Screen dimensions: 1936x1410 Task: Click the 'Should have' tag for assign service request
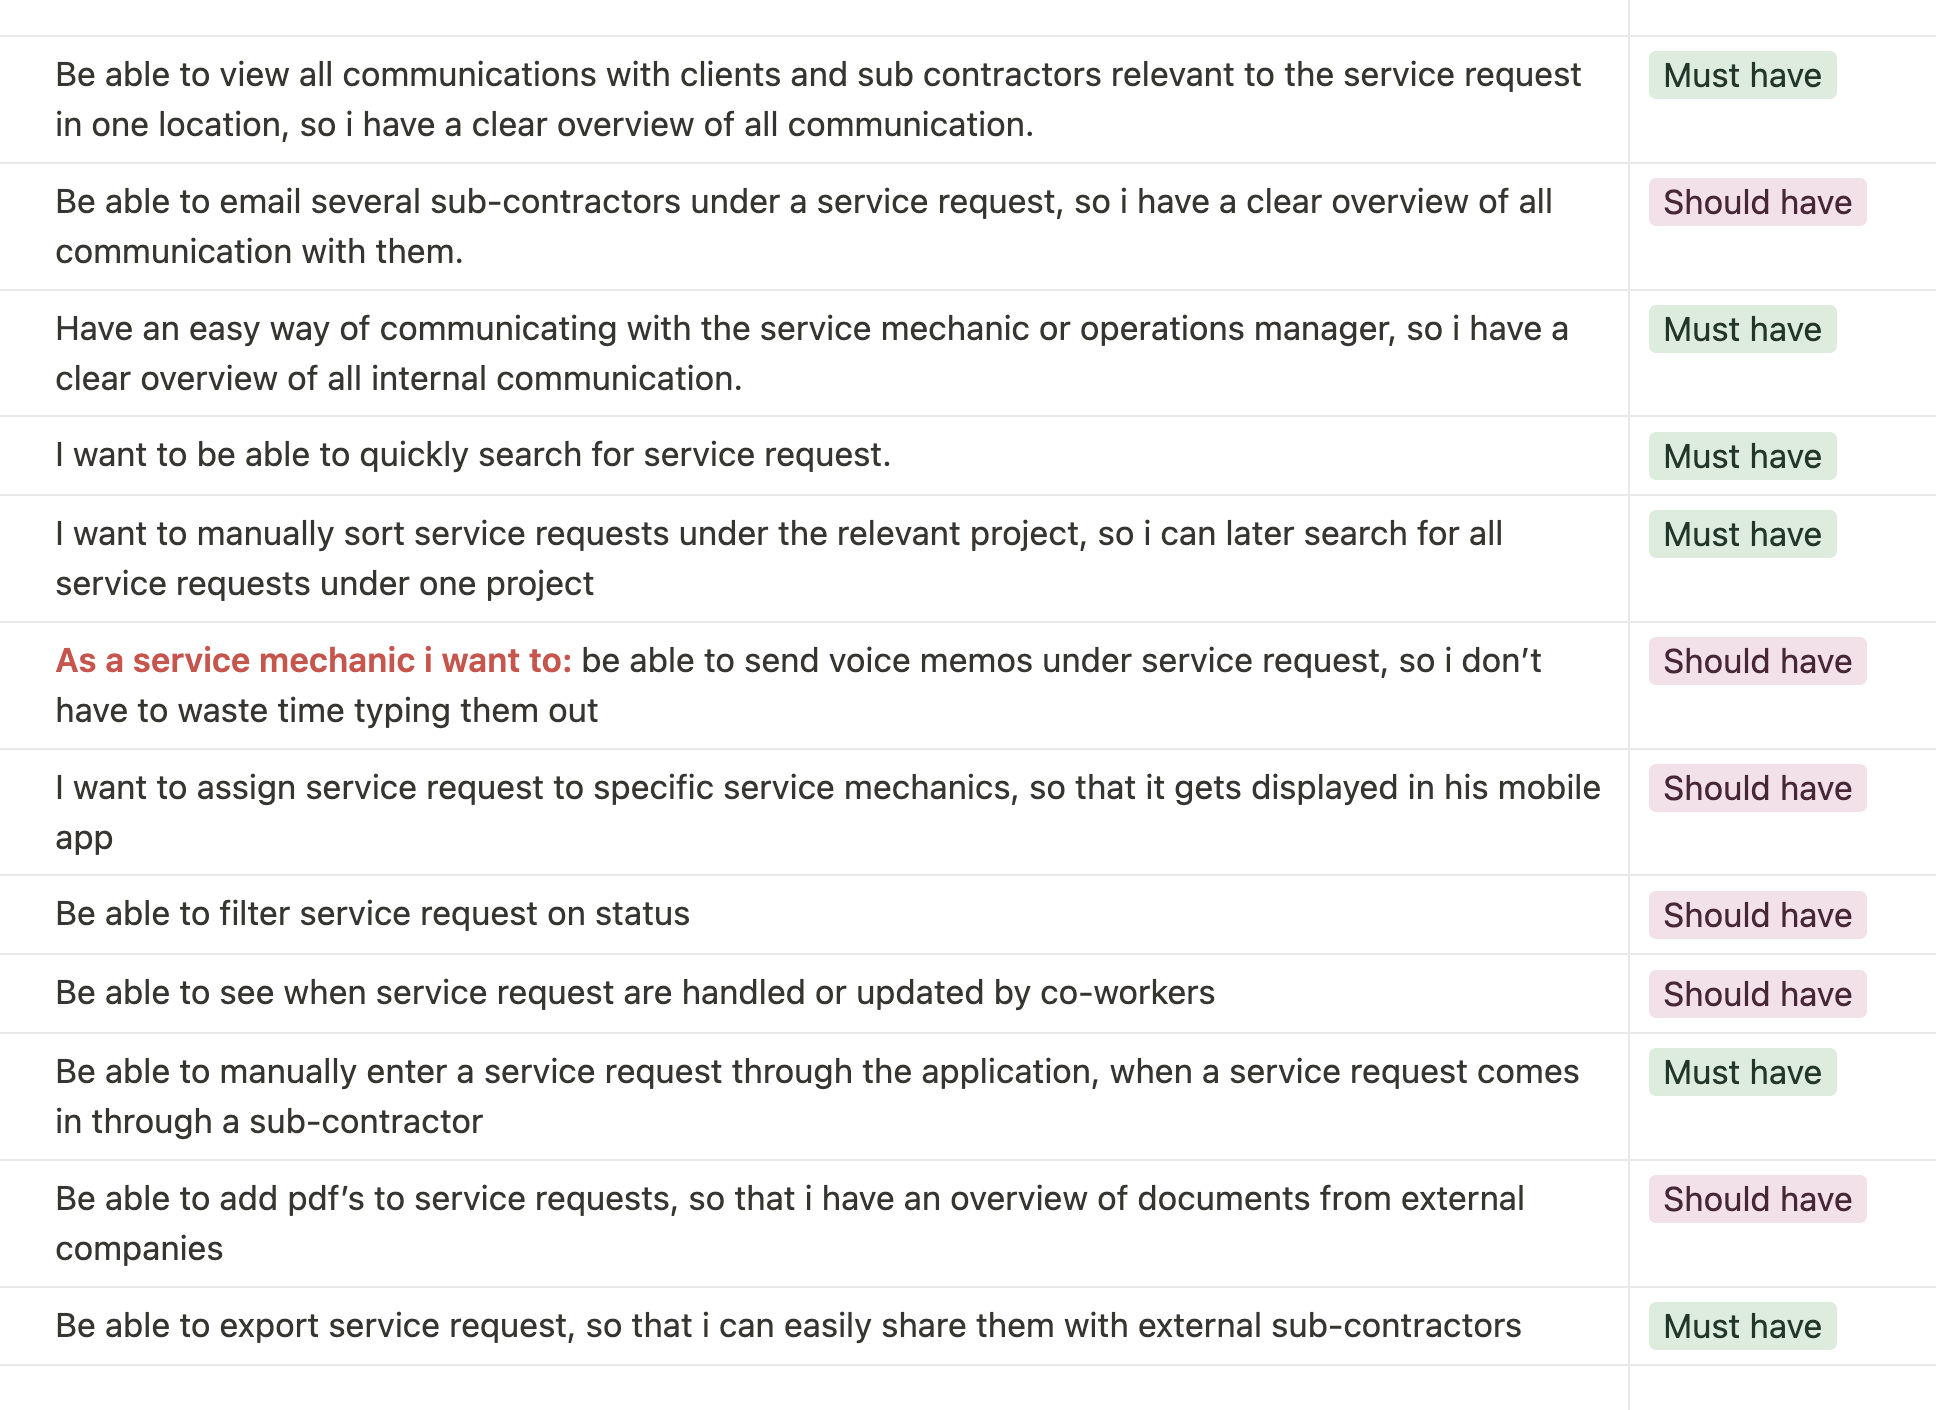click(x=1757, y=788)
